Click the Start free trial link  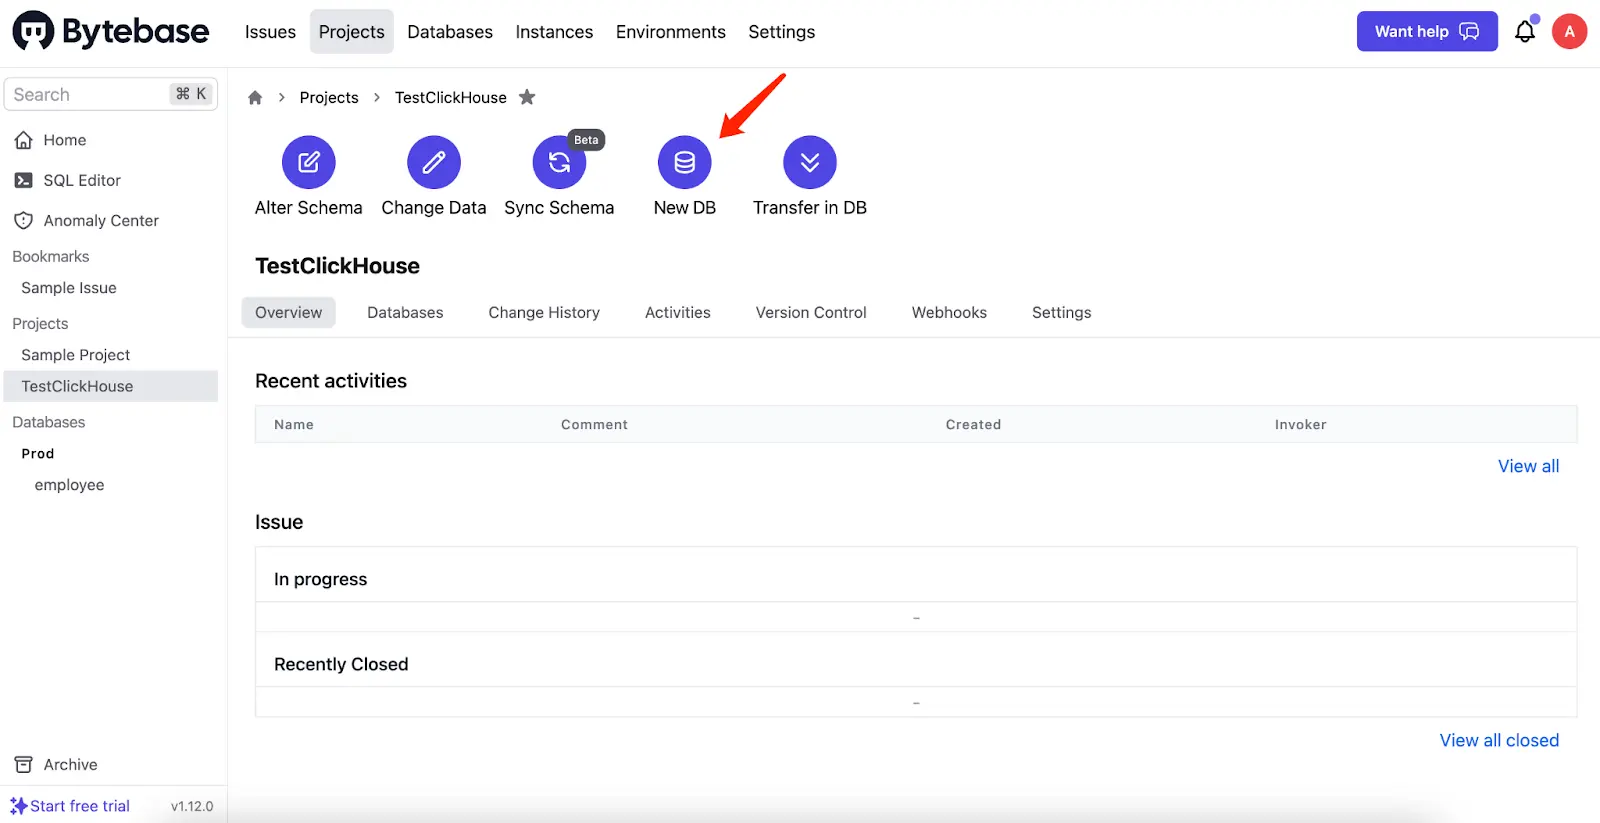tap(70, 806)
